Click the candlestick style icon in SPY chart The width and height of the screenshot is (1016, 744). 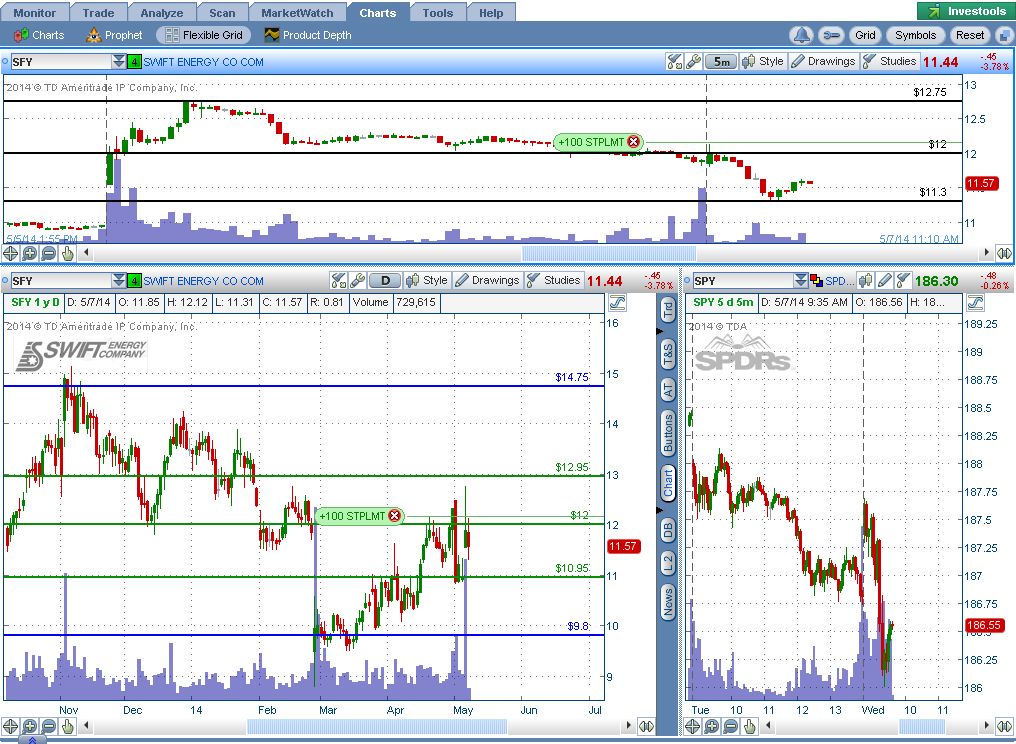pyautogui.click(x=865, y=281)
